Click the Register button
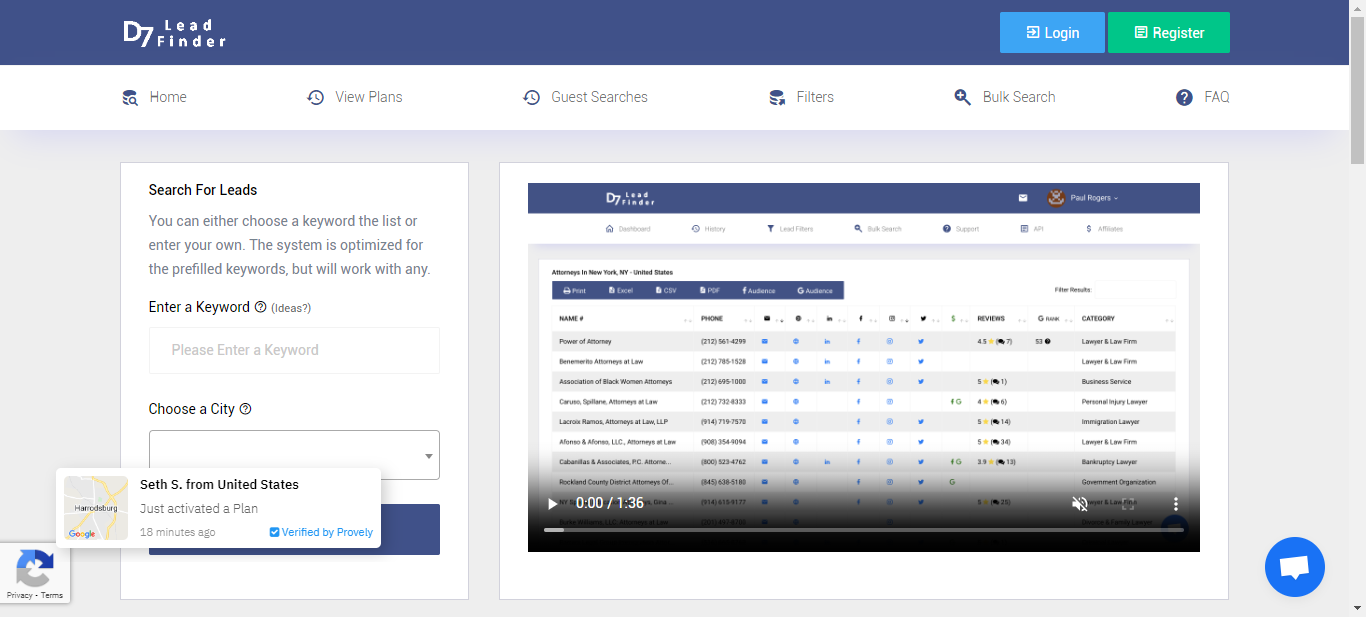Image resolution: width=1366 pixels, height=617 pixels. (1168, 33)
